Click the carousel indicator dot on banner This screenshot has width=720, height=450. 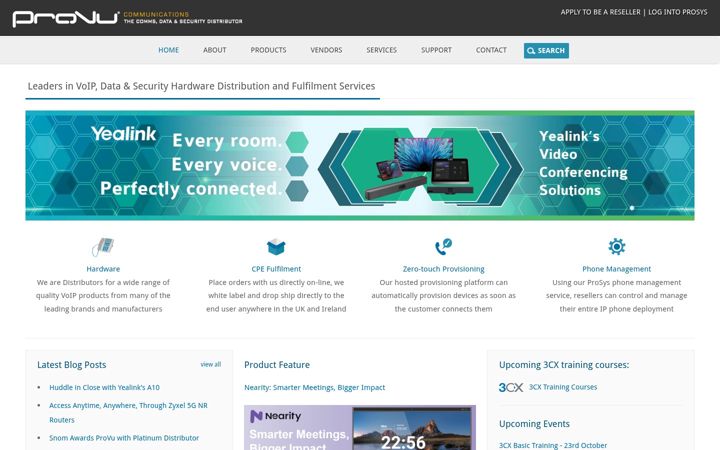632,208
